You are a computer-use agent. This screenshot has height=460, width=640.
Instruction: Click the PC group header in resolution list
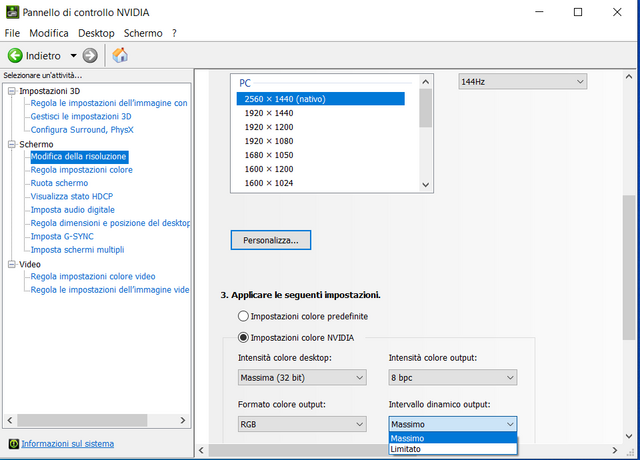tap(245, 83)
